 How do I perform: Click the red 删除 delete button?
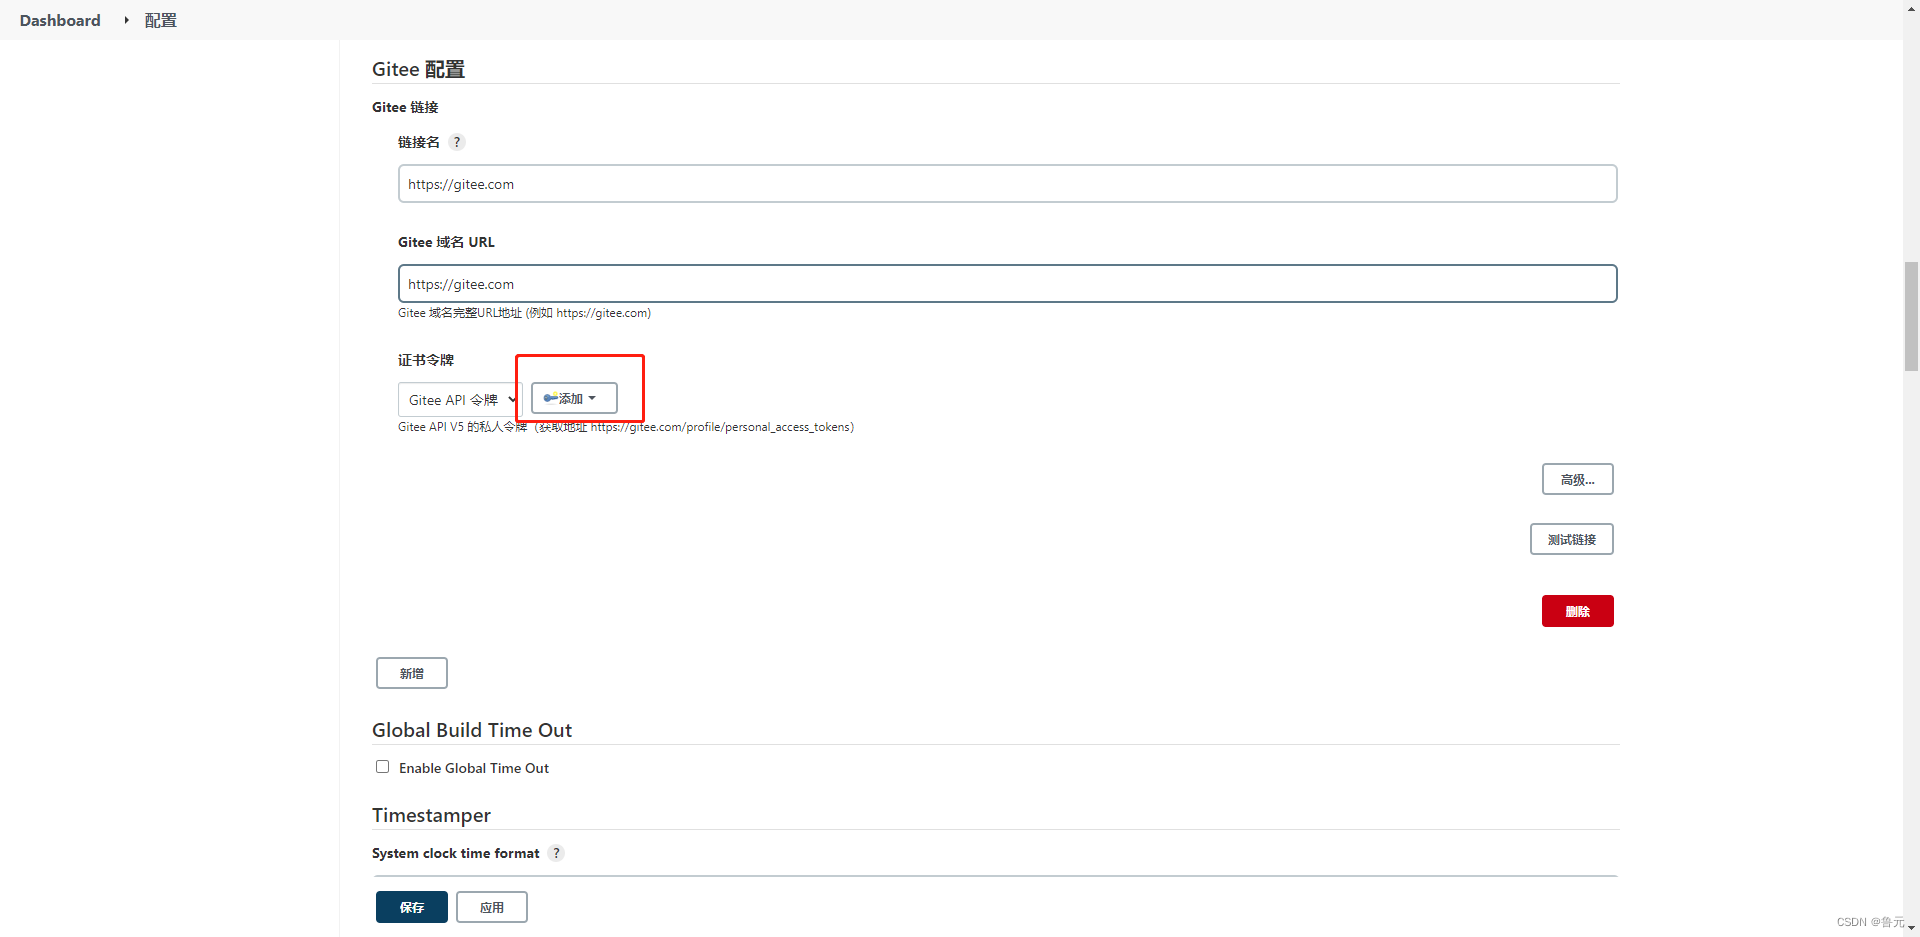click(x=1577, y=611)
